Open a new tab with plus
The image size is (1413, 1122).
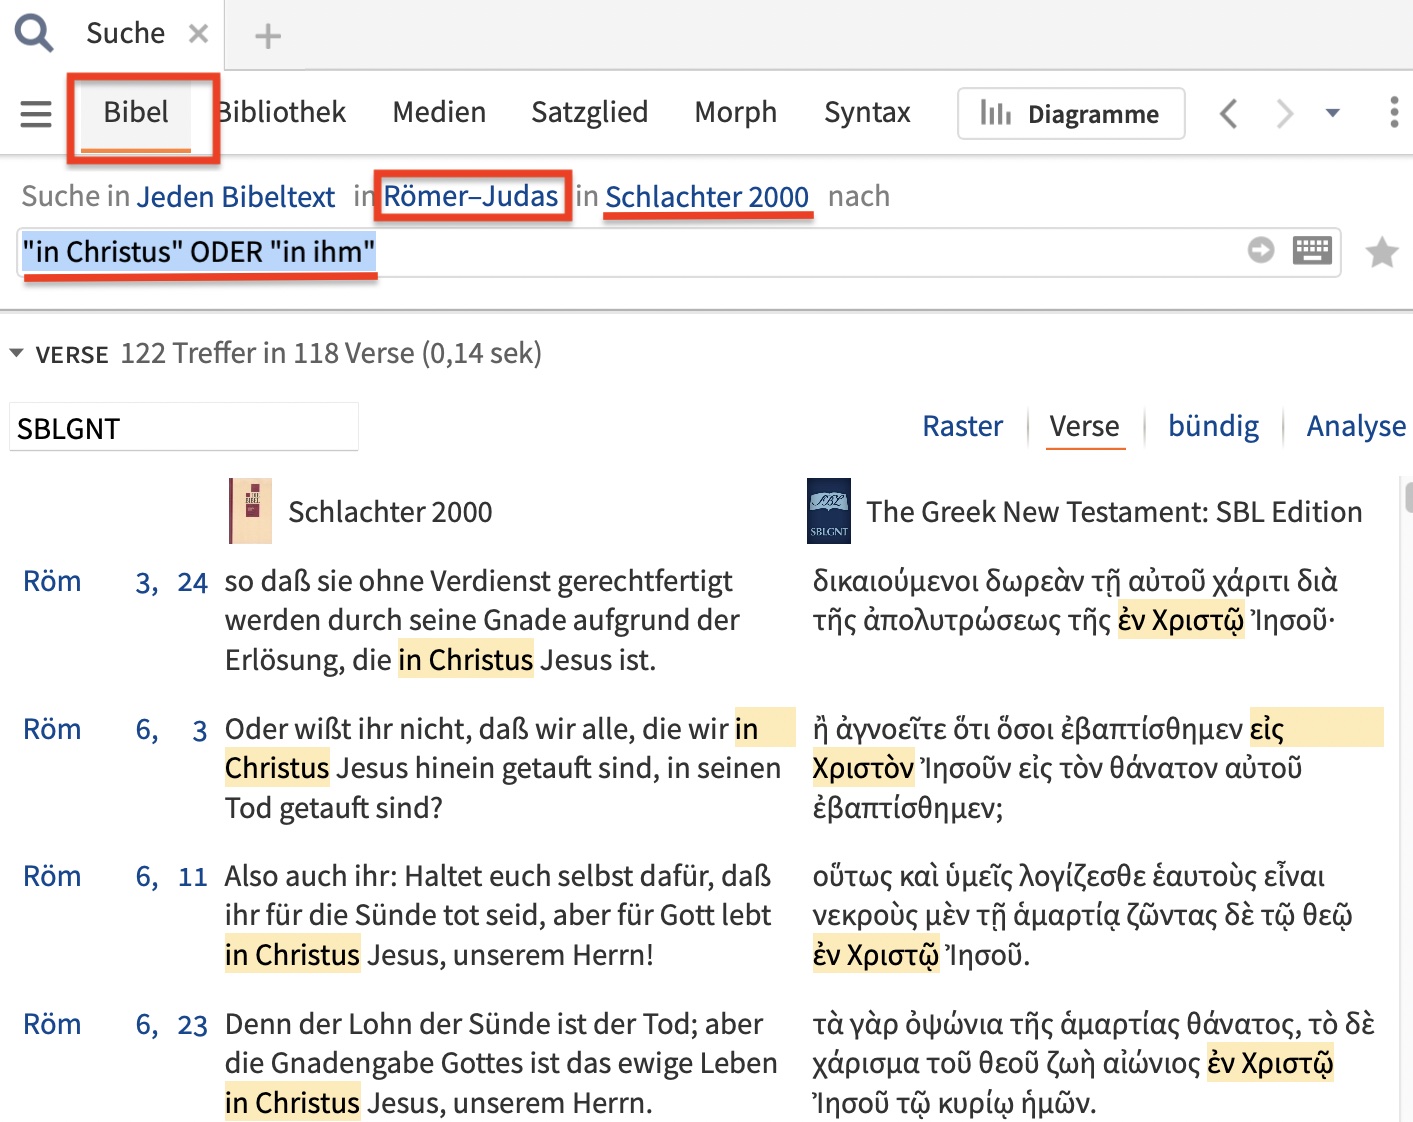268,36
